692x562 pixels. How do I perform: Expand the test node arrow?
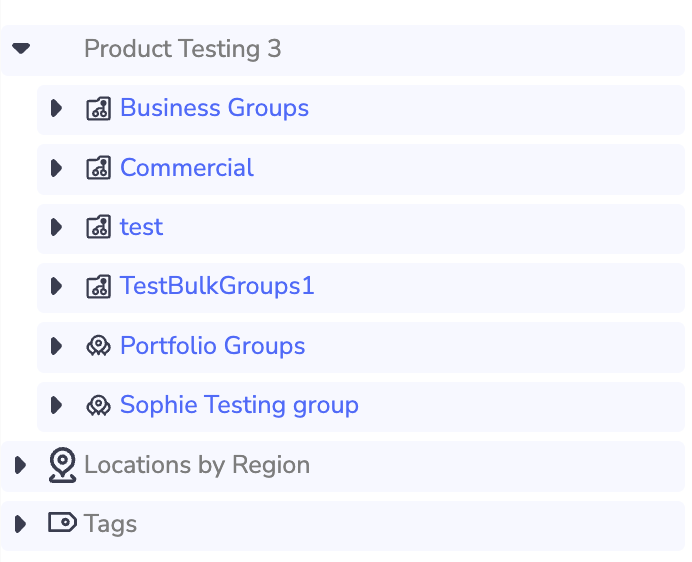pyautogui.click(x=56, y=227)
